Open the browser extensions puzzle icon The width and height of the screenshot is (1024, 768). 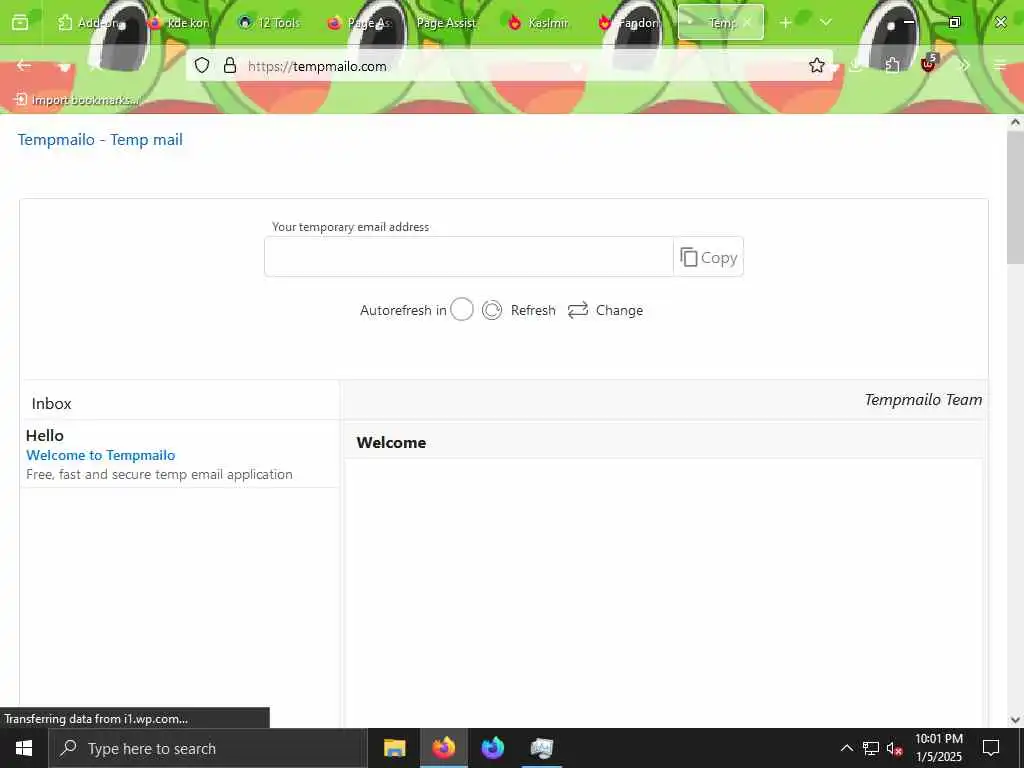[893, 65]
